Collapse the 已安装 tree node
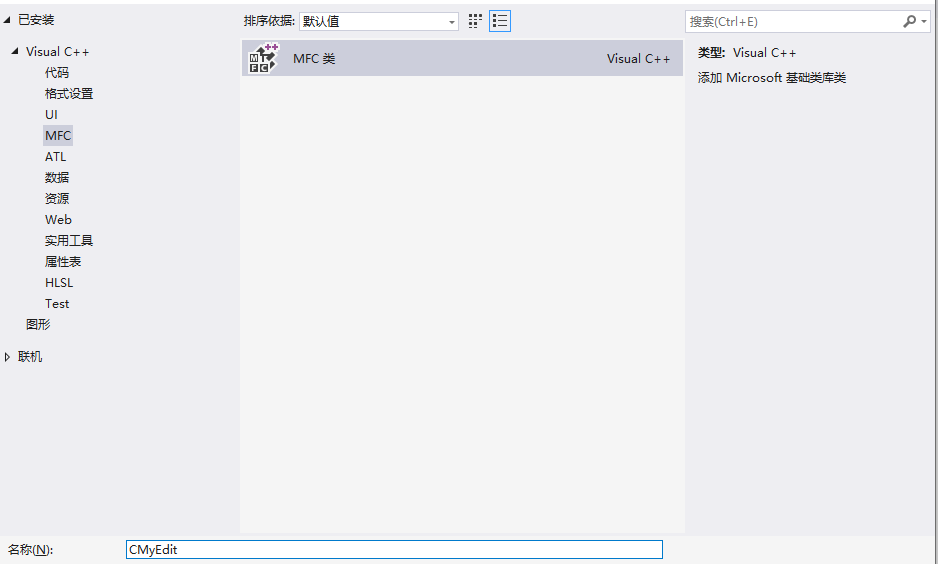This screenshot has height=564, width=938. coord(7,20)
